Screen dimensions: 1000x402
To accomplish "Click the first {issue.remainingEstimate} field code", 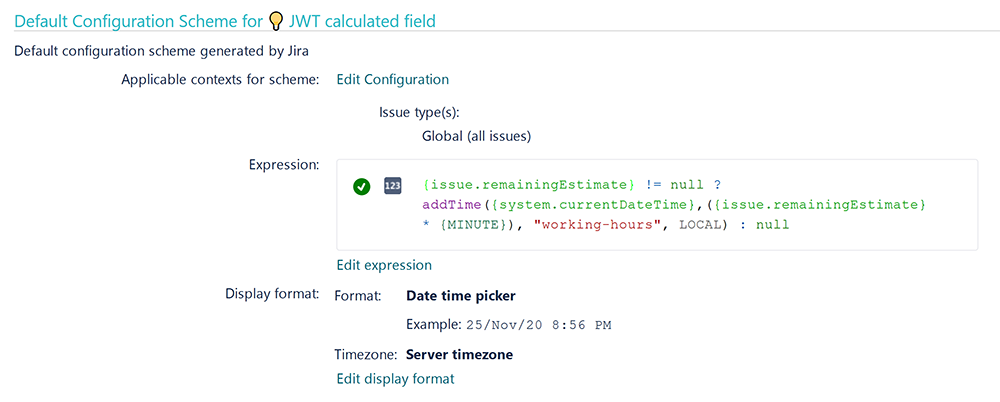I will (x=529, y=185).
